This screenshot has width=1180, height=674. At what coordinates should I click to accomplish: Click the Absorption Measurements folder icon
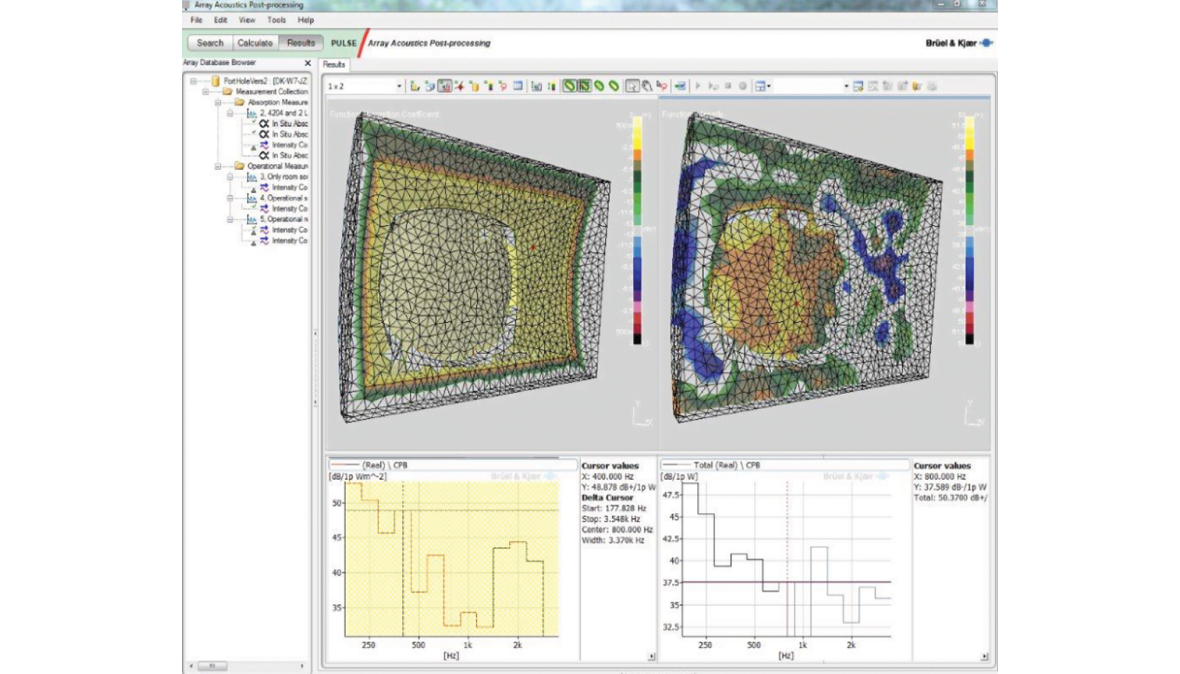[x=239, y=102]
